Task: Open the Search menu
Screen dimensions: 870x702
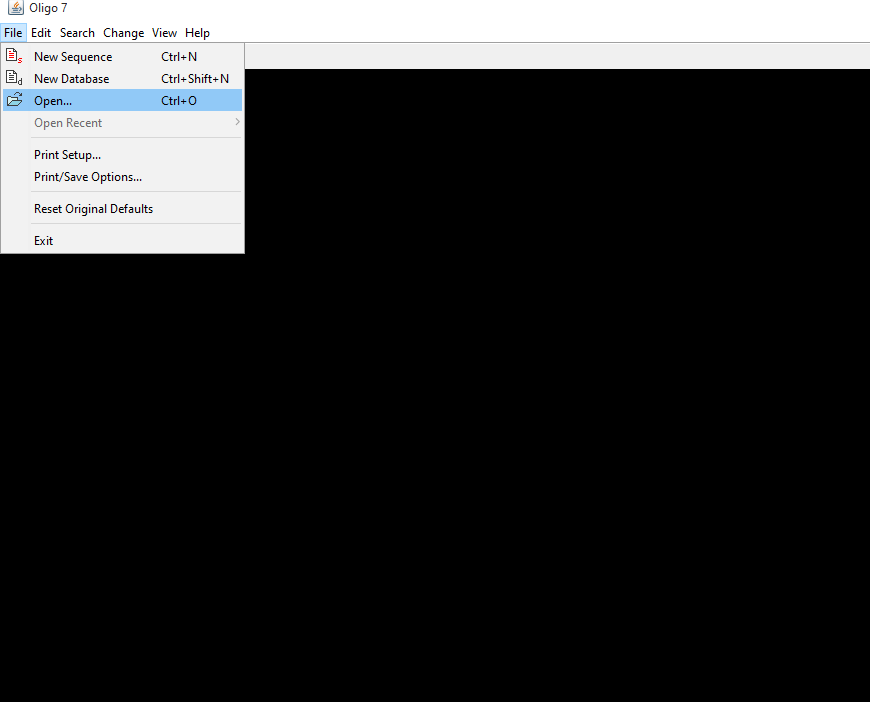Action: point(77,33)
